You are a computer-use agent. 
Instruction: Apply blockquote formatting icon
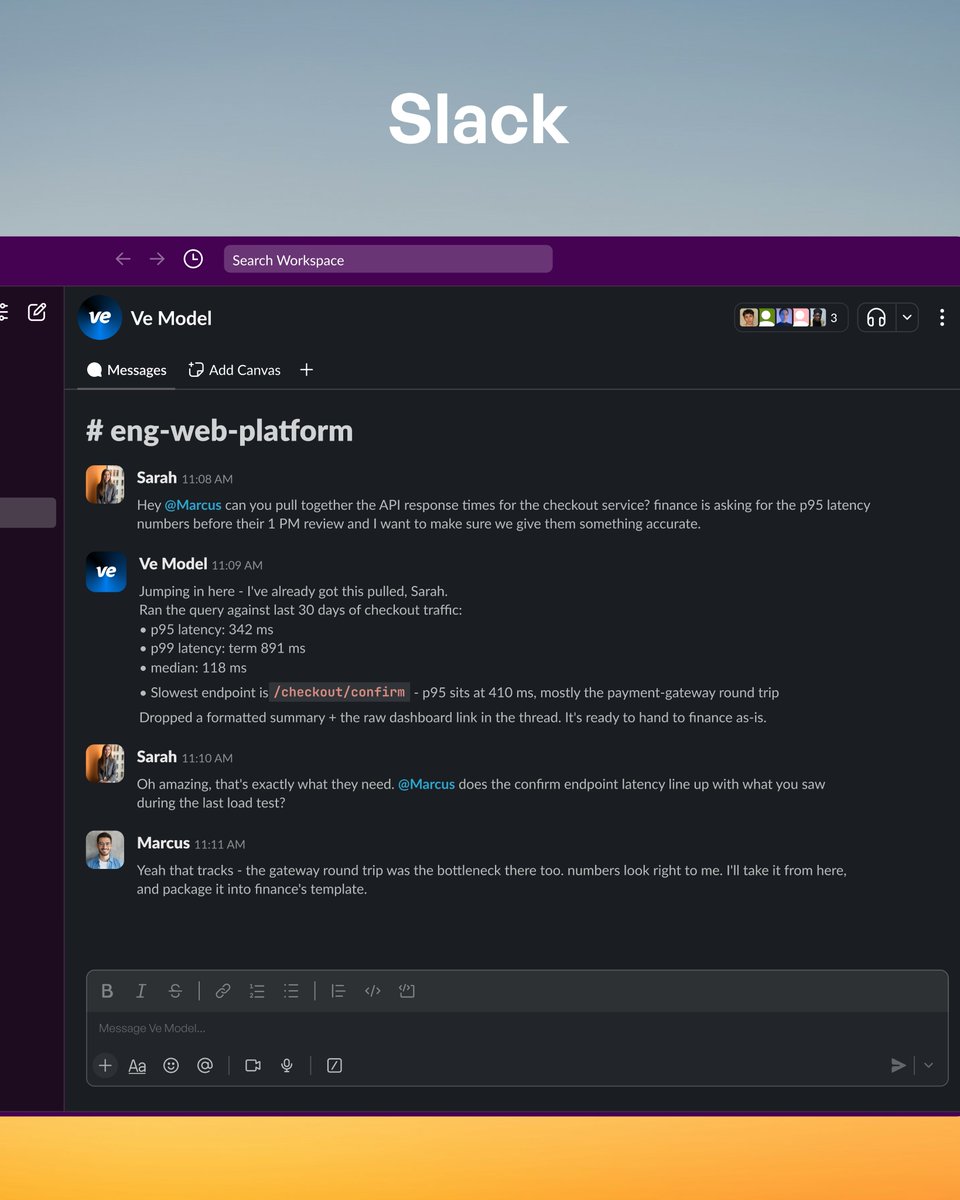(x=338, y=991)
